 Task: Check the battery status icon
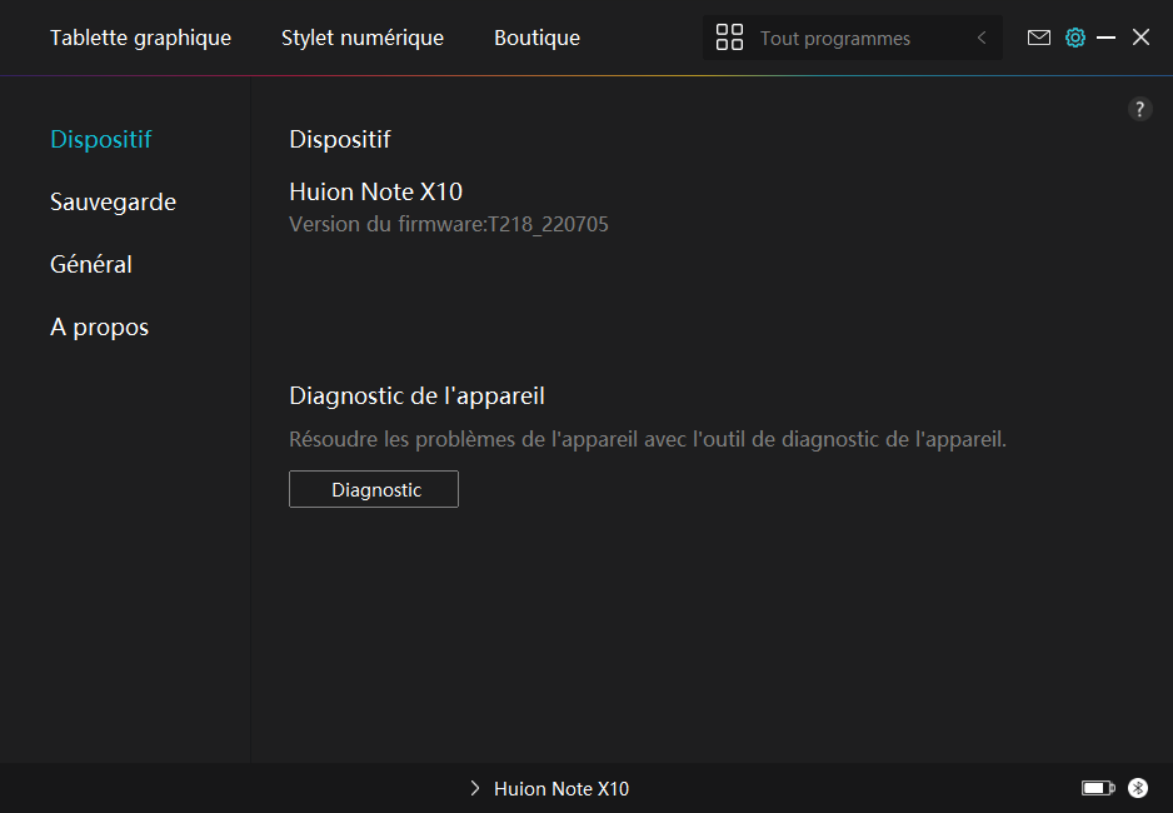tap(1097, 788)
